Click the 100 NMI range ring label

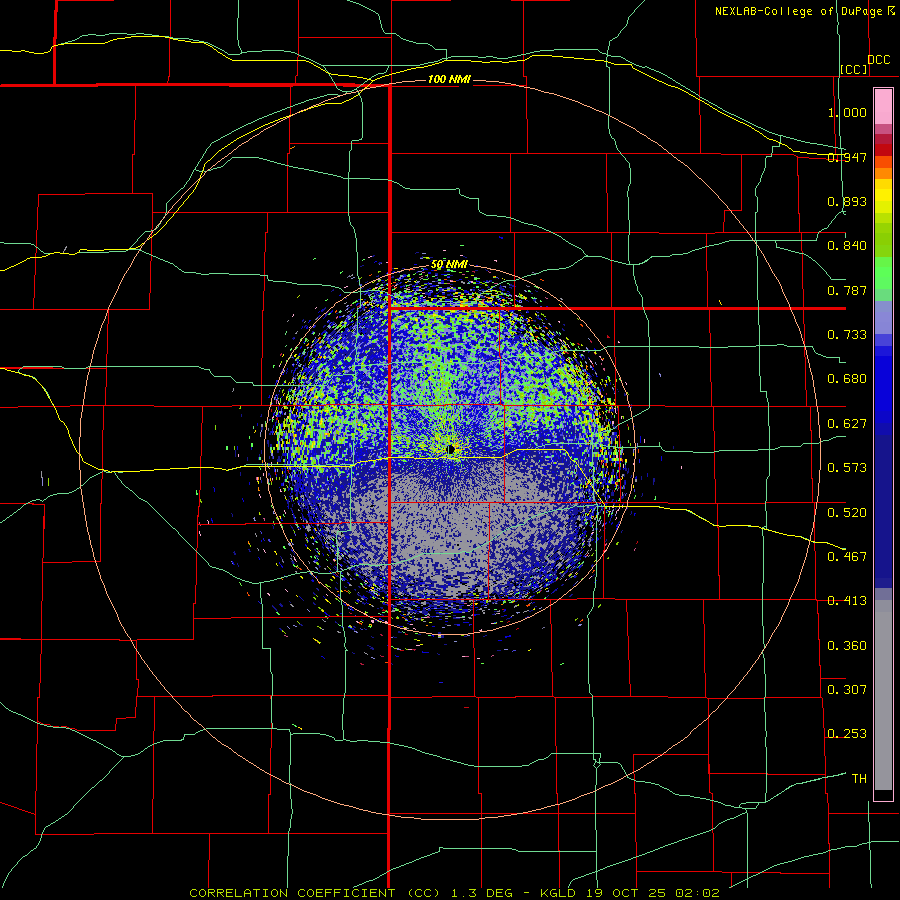pos(449,79)
